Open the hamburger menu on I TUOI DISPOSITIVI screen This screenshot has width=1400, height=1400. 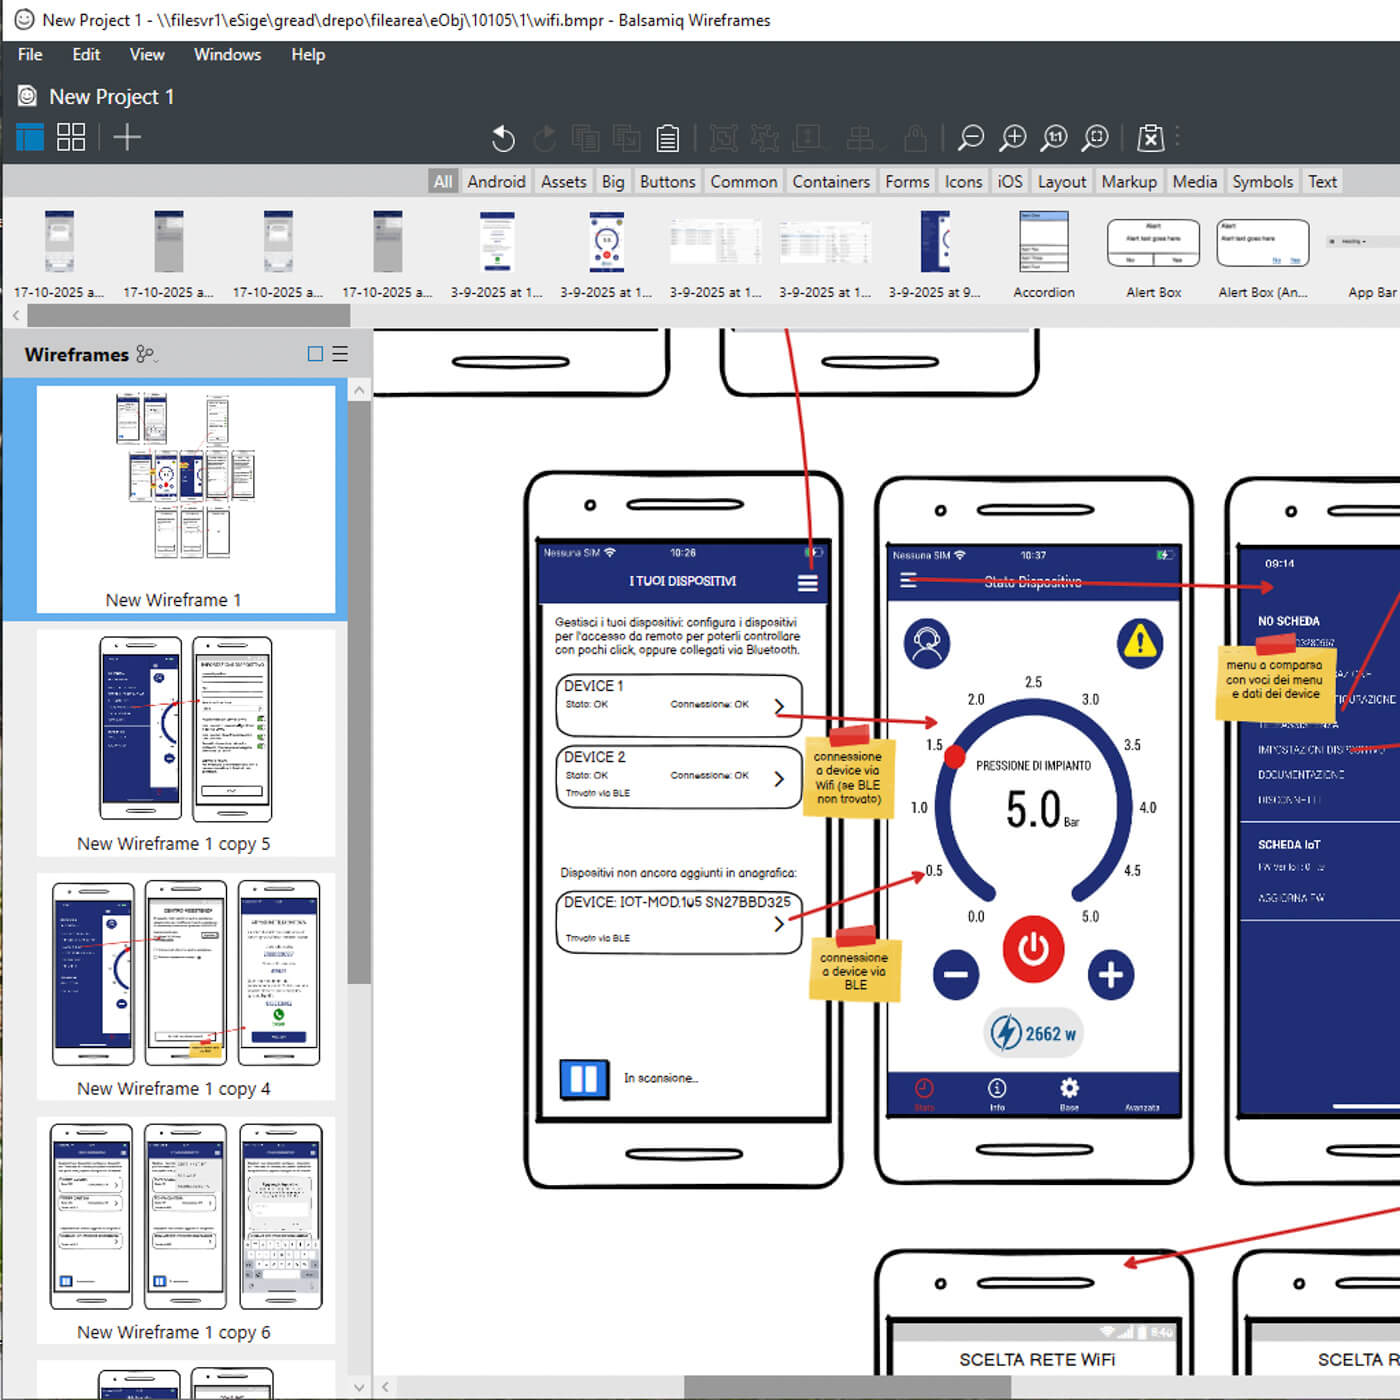[806, 581]
